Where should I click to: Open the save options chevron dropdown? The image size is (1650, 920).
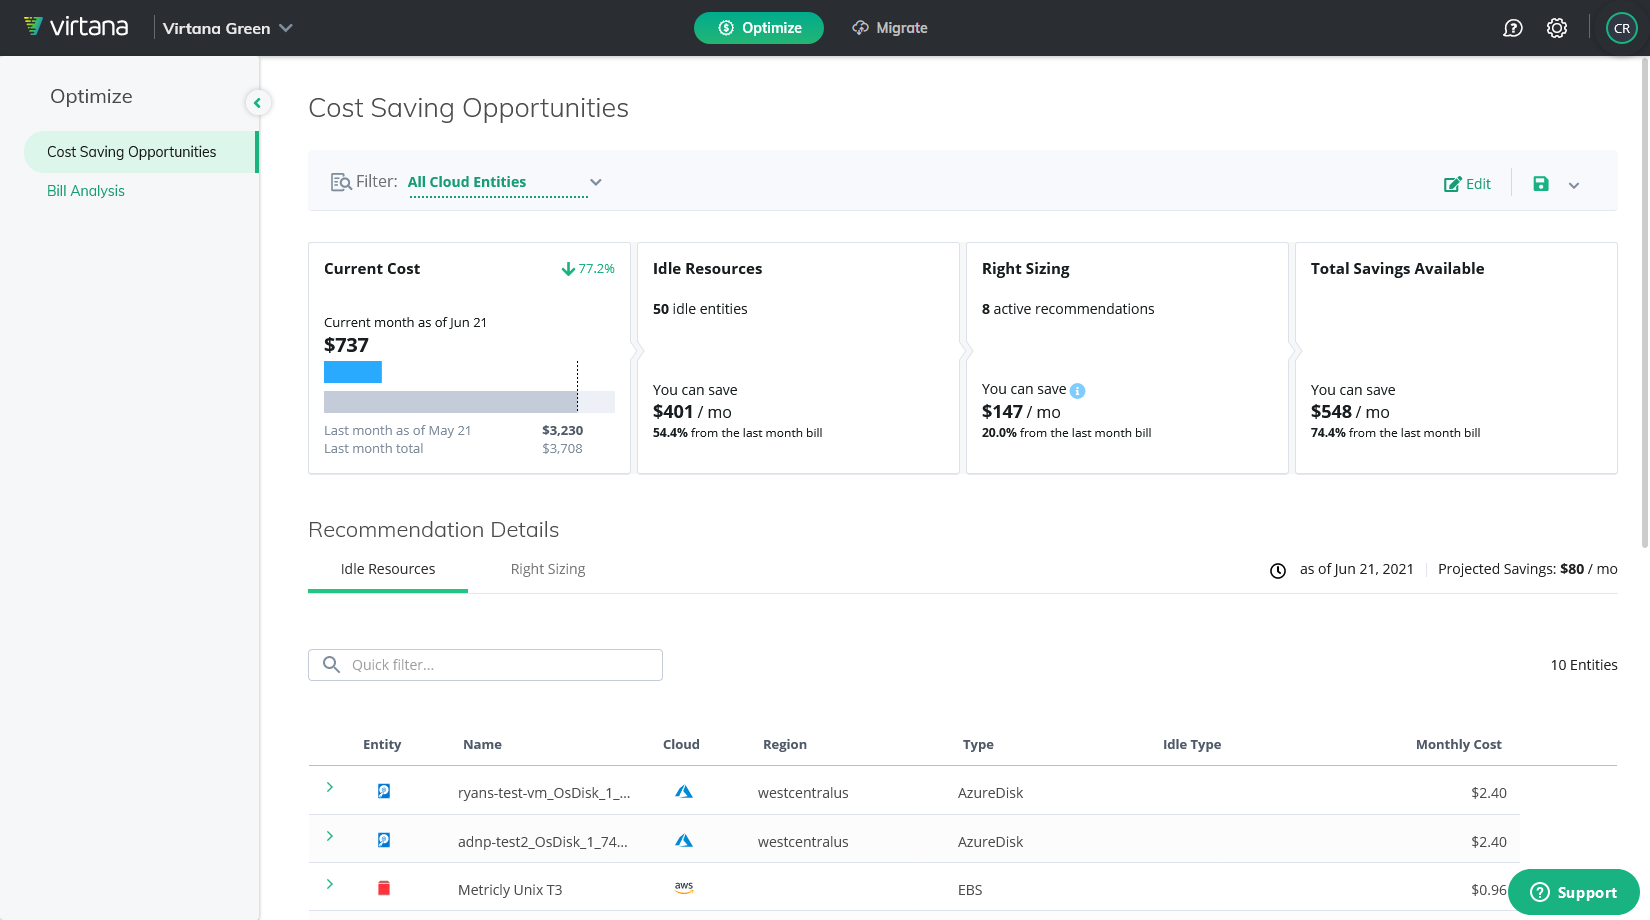click(1574, 185)
